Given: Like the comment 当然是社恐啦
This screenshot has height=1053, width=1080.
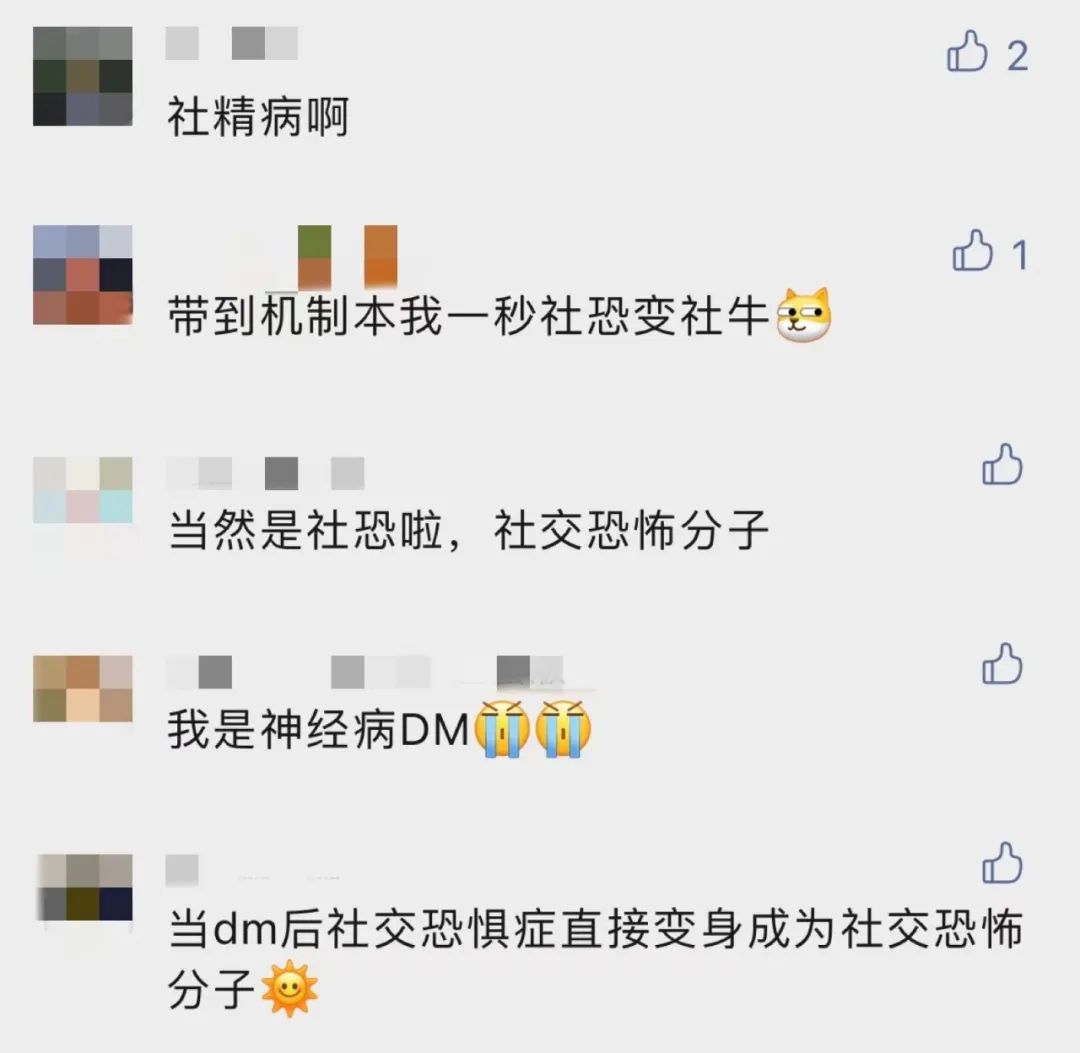Looking at the screenshot, I should click(1002, 463).
